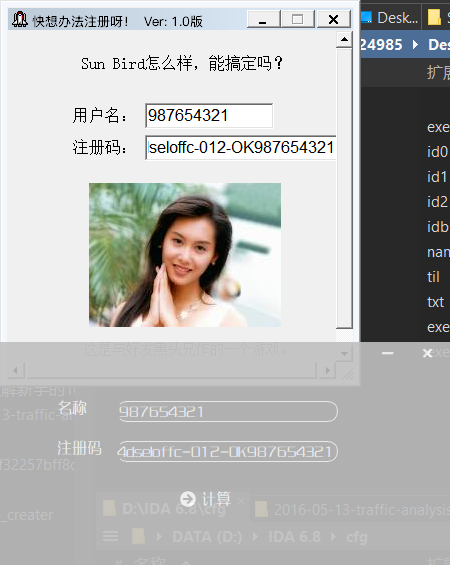Viewport: 450px width, 565px height.
Task: Close the keygen overlay window
Action: pos(427,353)
